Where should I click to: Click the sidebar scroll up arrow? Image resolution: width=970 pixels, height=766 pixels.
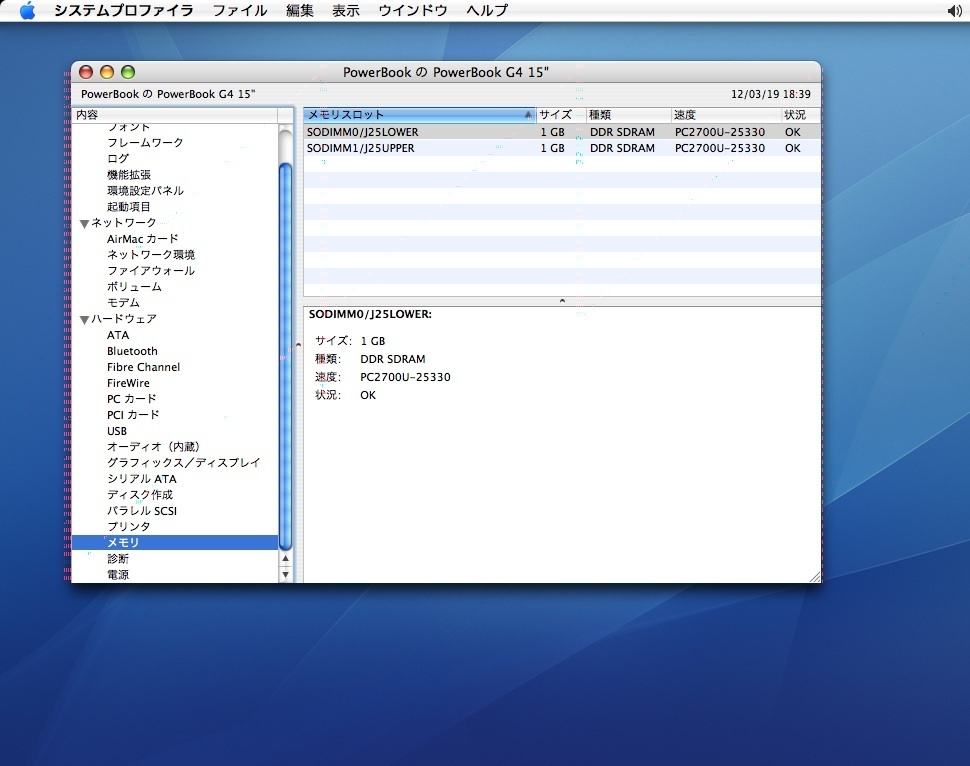(x=286, y=559)
